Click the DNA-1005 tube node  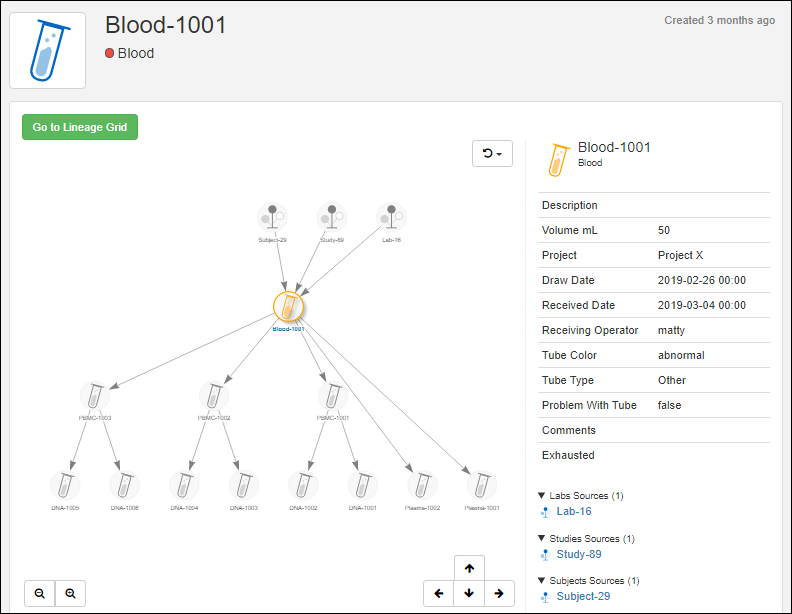click(65, 485)
